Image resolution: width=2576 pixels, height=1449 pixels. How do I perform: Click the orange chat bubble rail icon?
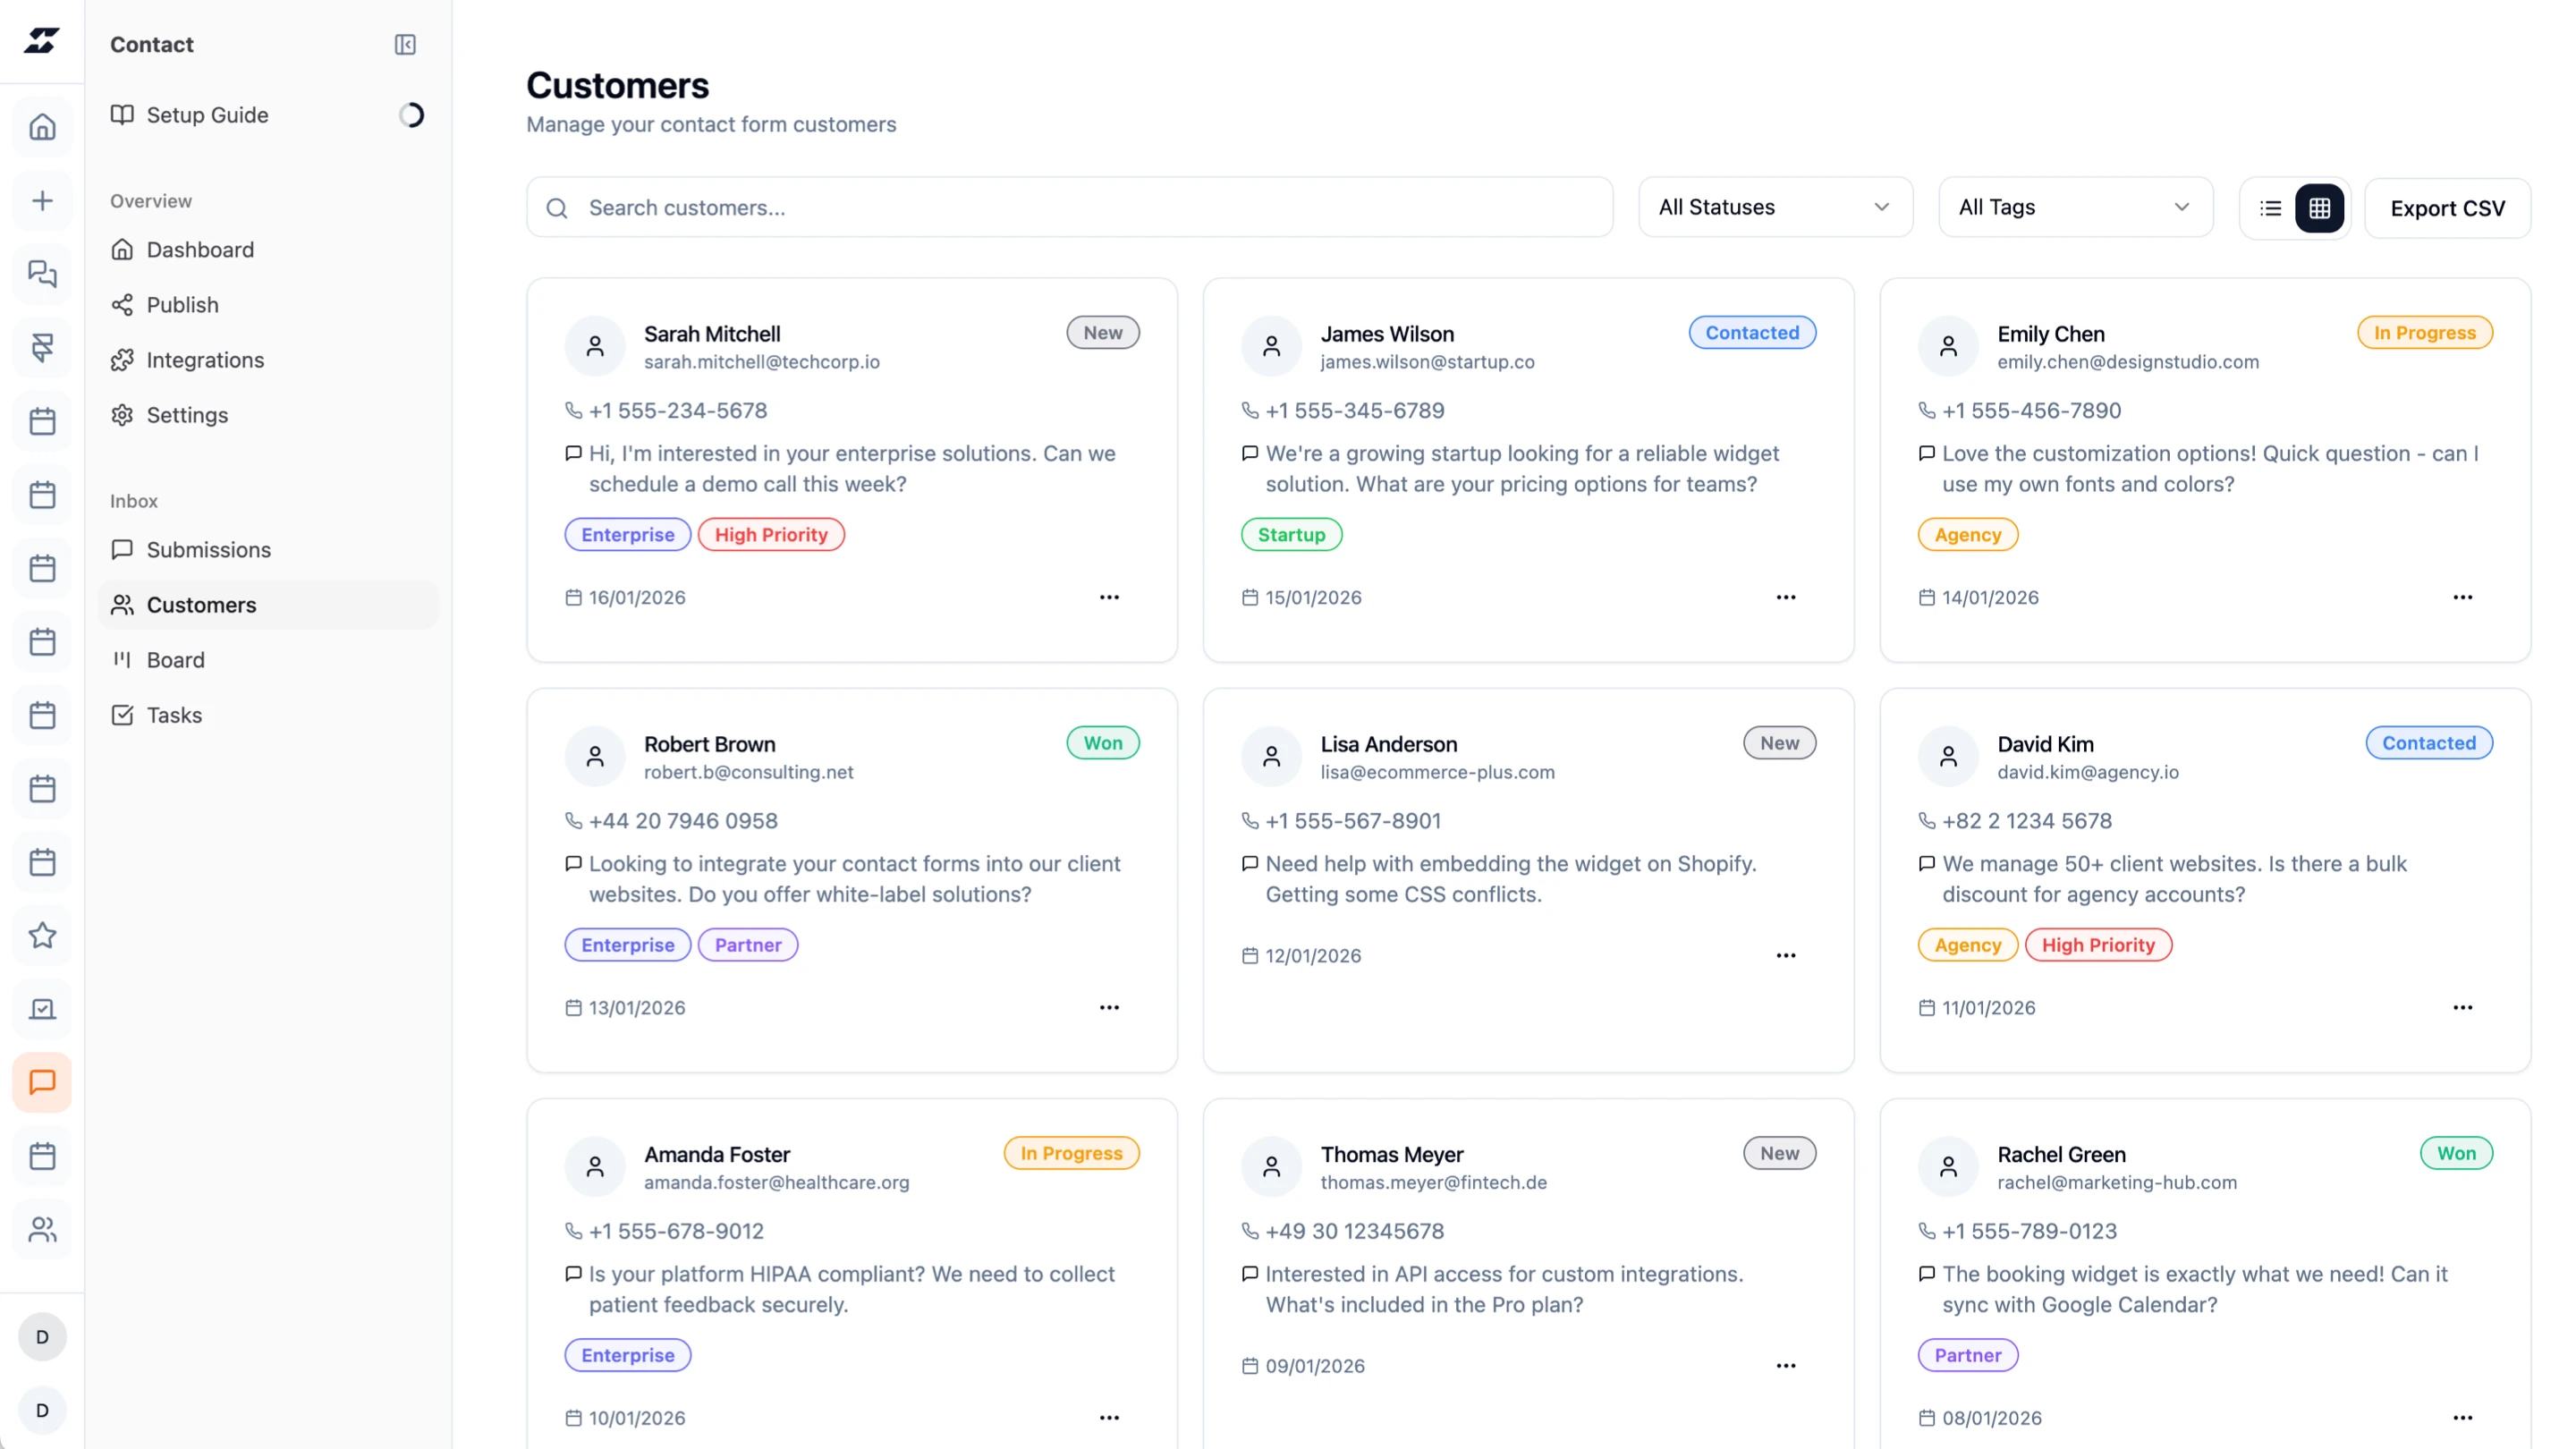(x=42, y=1082)
